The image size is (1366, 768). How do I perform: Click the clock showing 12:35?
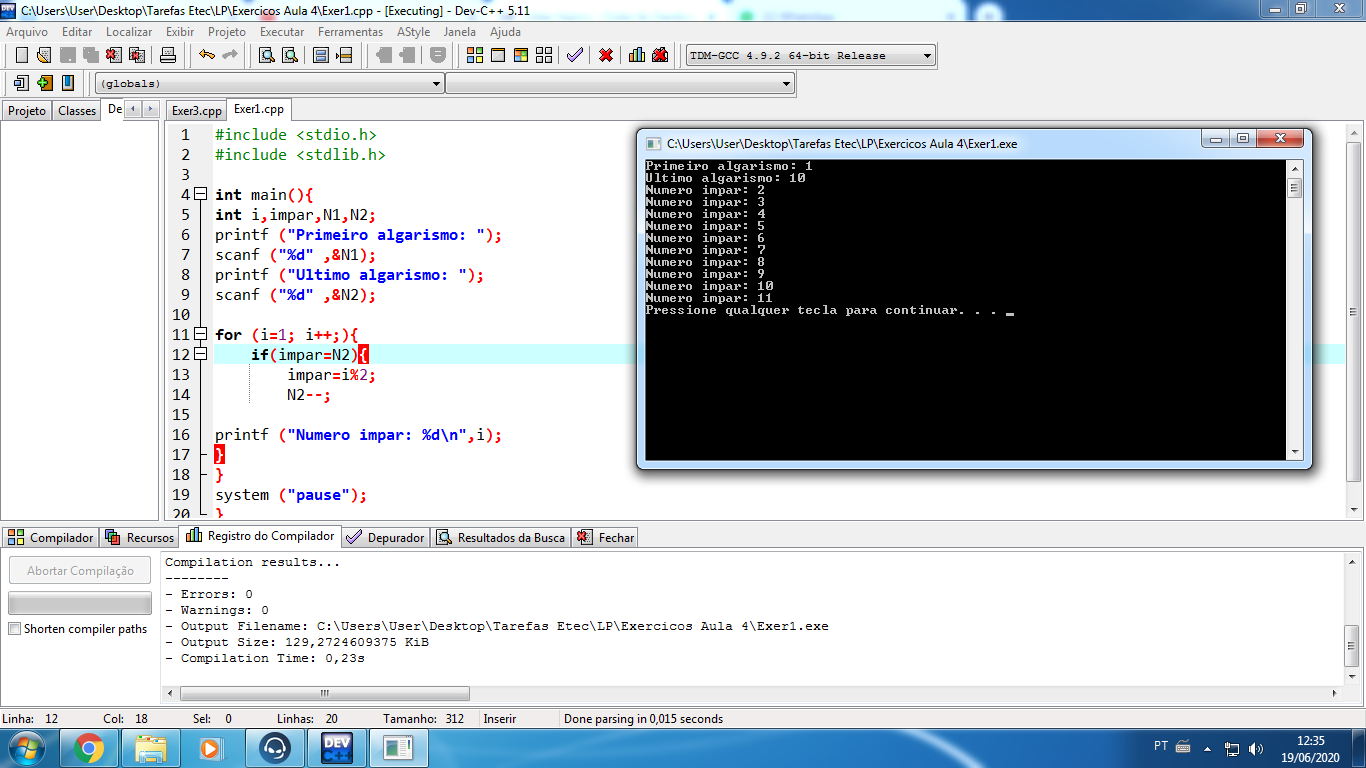tap(1310, 741)
